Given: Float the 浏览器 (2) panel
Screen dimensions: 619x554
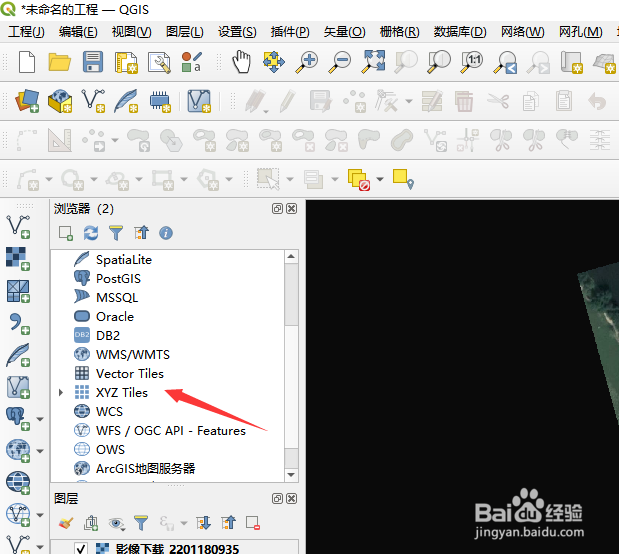Looking at the screenshot, I should coord(277,208).
